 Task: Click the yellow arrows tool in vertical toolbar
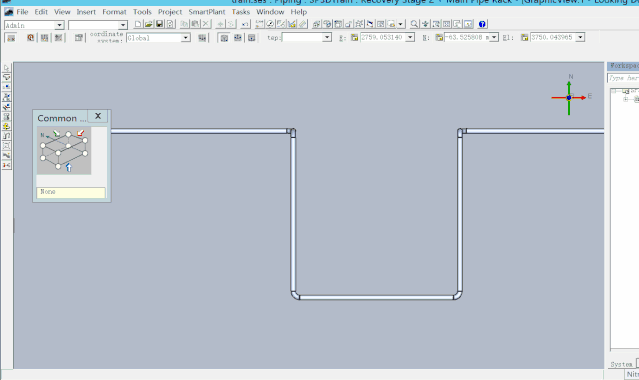(x=7, y=126)
